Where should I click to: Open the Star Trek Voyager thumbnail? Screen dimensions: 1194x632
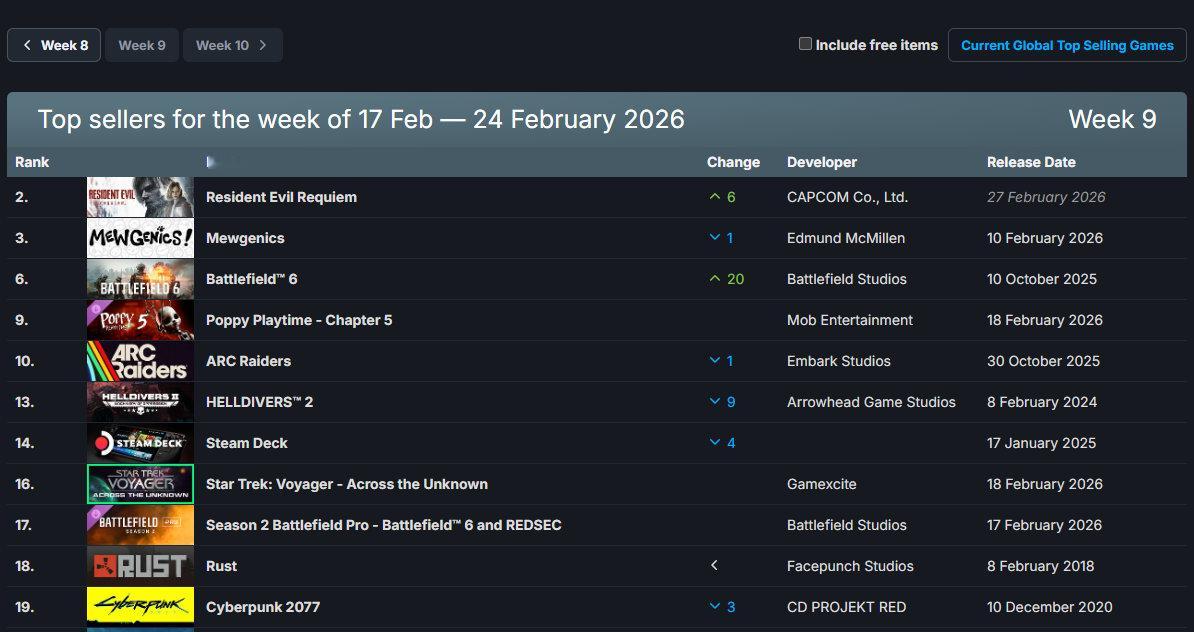[140, 484]
